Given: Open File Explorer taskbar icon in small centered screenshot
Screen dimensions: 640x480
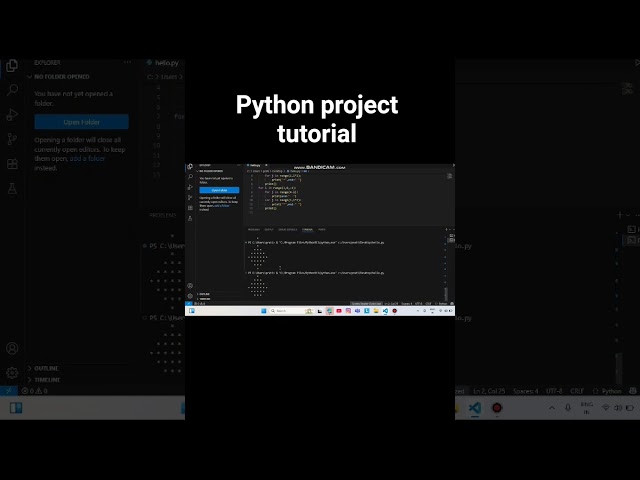Looking at the screenshot, I should 376,311.
